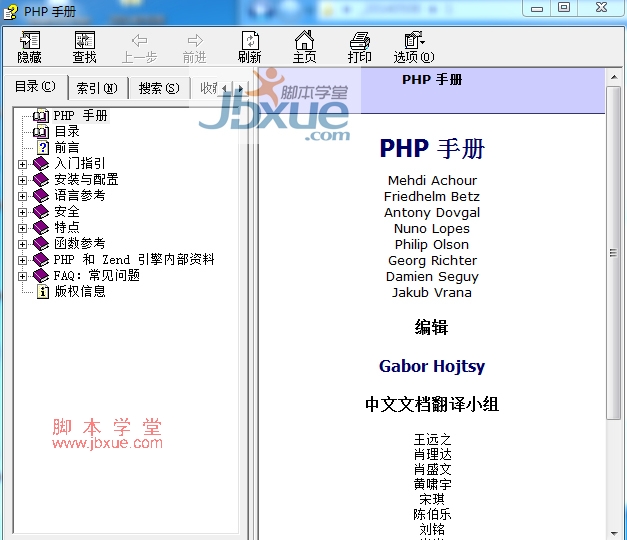627x540 pixels.
Task: Click the purple book icon for 函数参考
Action: 41,244
